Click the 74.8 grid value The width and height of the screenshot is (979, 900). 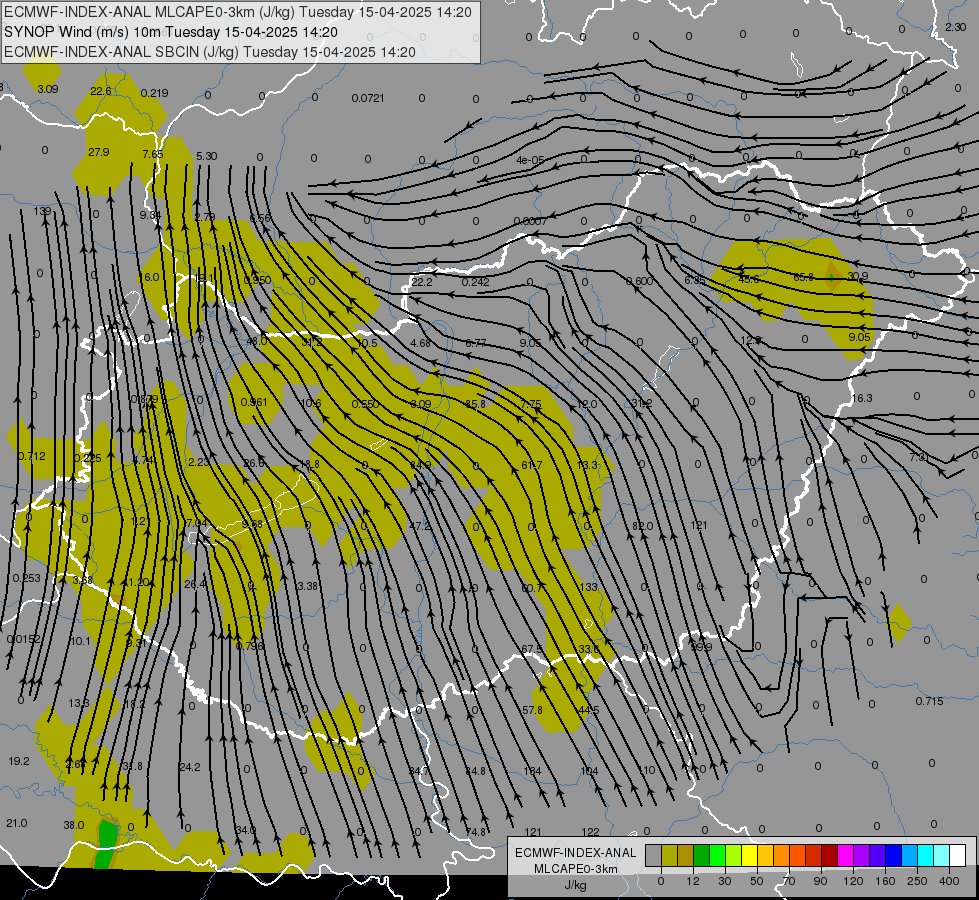475,832
